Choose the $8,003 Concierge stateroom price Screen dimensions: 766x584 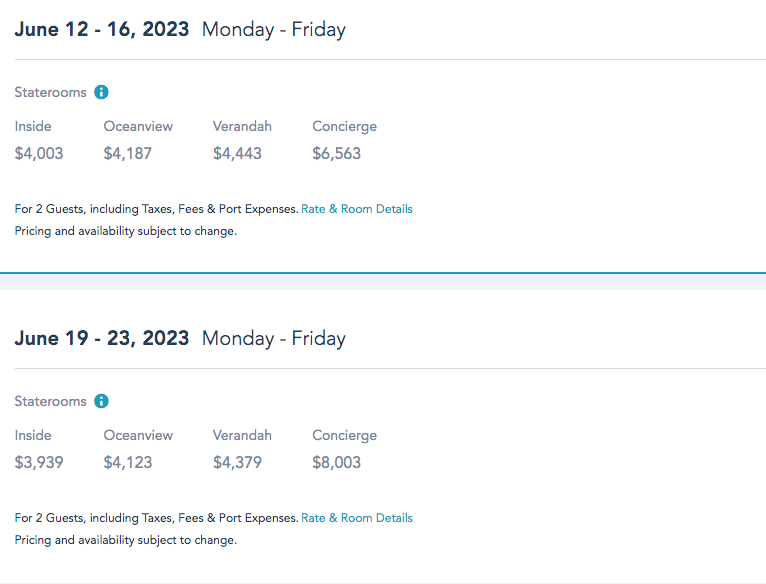click(336, 462)
